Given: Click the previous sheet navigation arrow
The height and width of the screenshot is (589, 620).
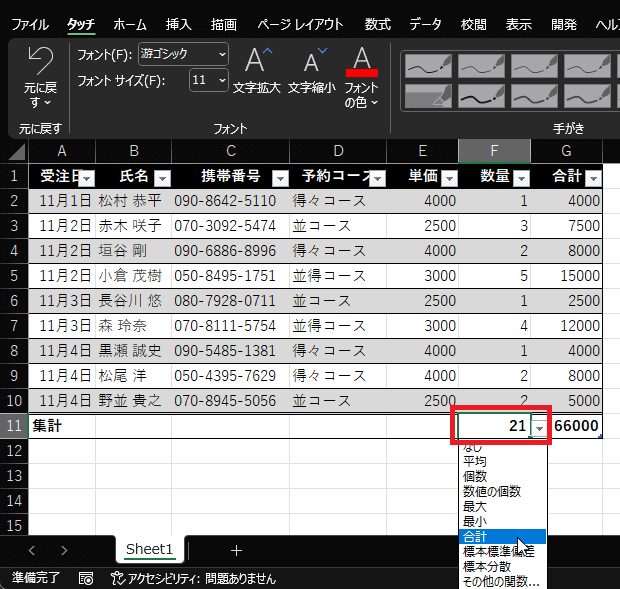Looking at the screenshot, I should click(x=31, y=550).
